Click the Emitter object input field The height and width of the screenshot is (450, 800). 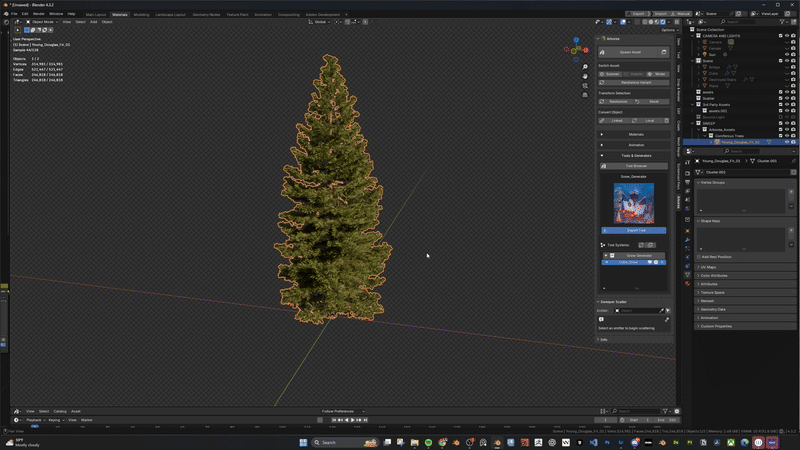634,310
